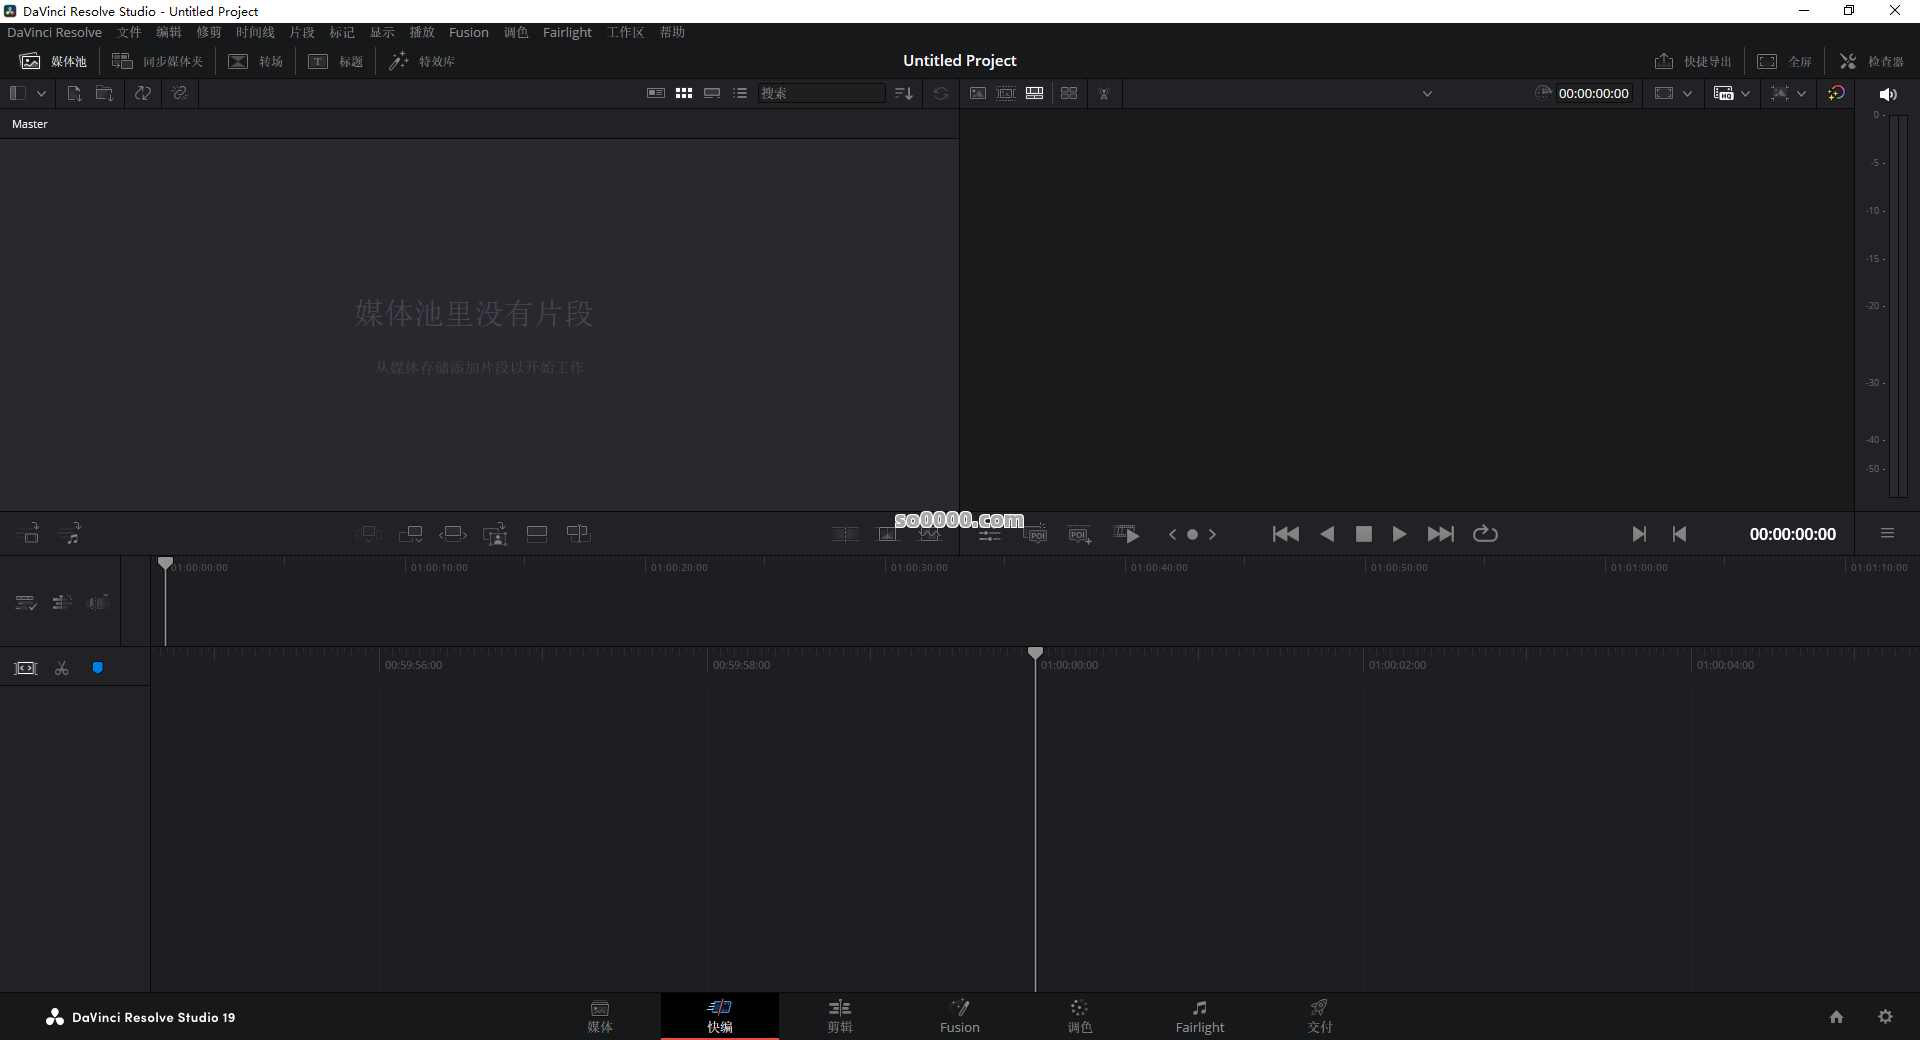Click the media pool search (搜索) field

point(820,93)
